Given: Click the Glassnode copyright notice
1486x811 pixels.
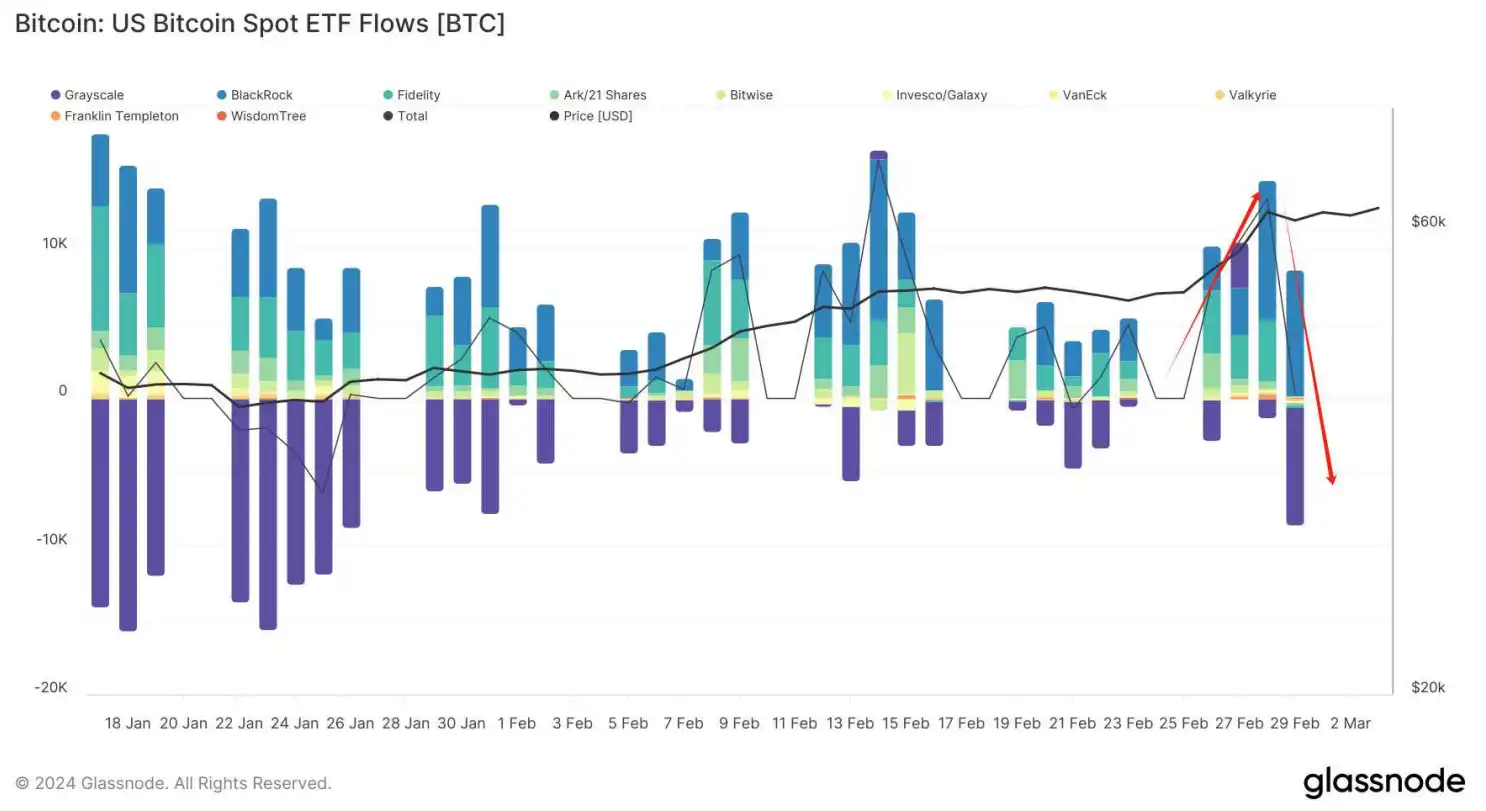Looking at the screenshot, I should (x=174, y=783).
